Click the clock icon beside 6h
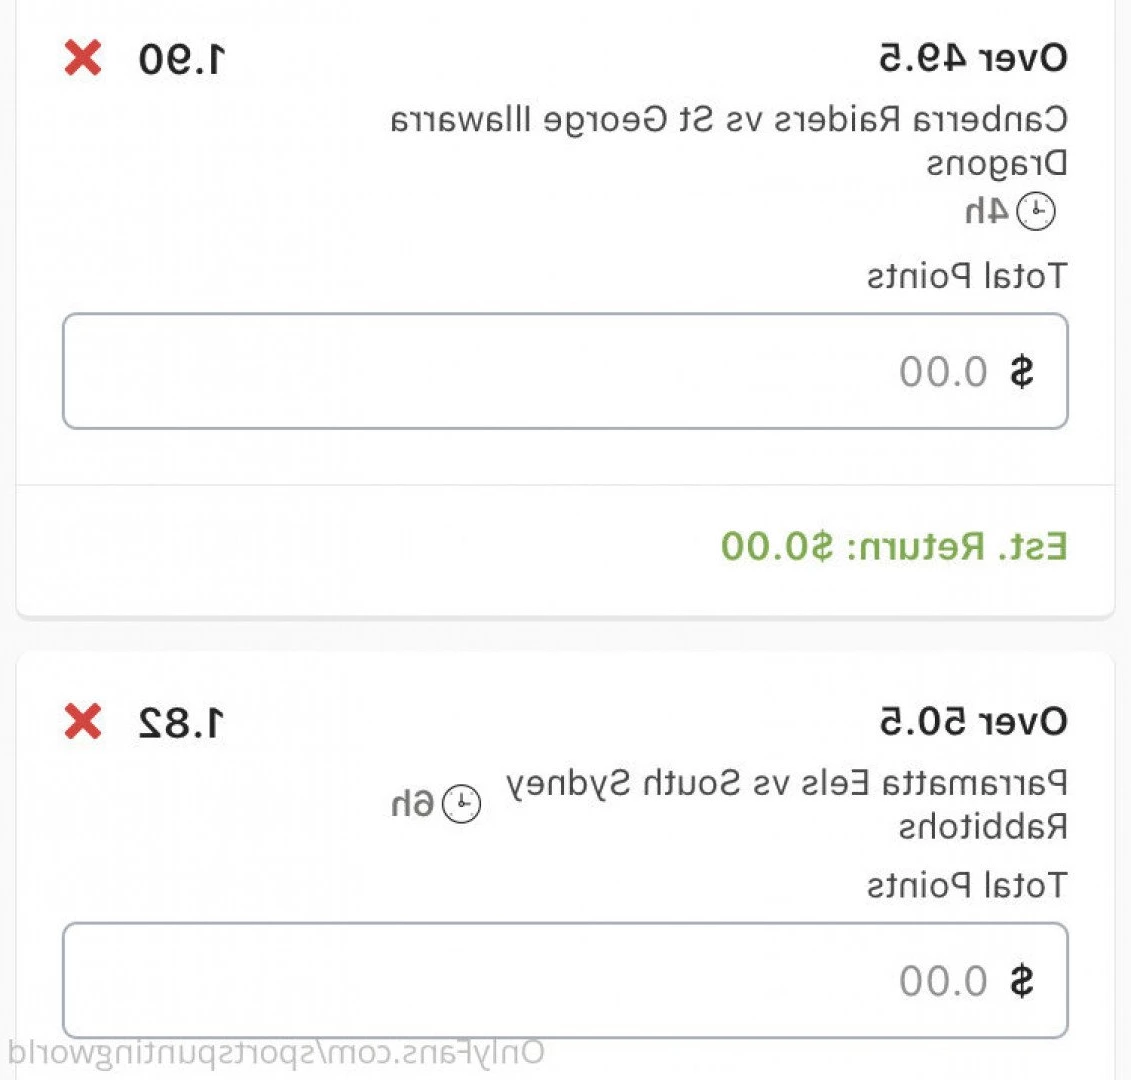 pyautogui.click(x=462, y=803)
